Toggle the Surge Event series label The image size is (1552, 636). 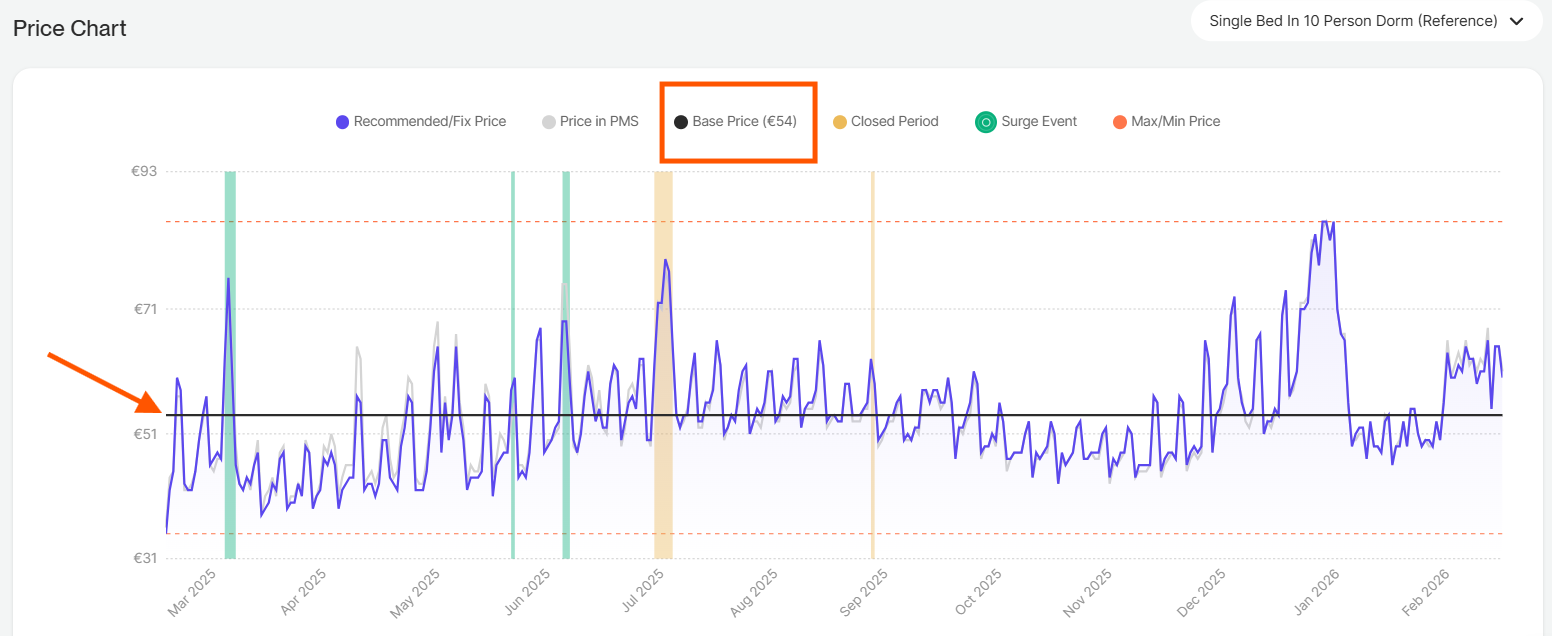[1040, 122]
